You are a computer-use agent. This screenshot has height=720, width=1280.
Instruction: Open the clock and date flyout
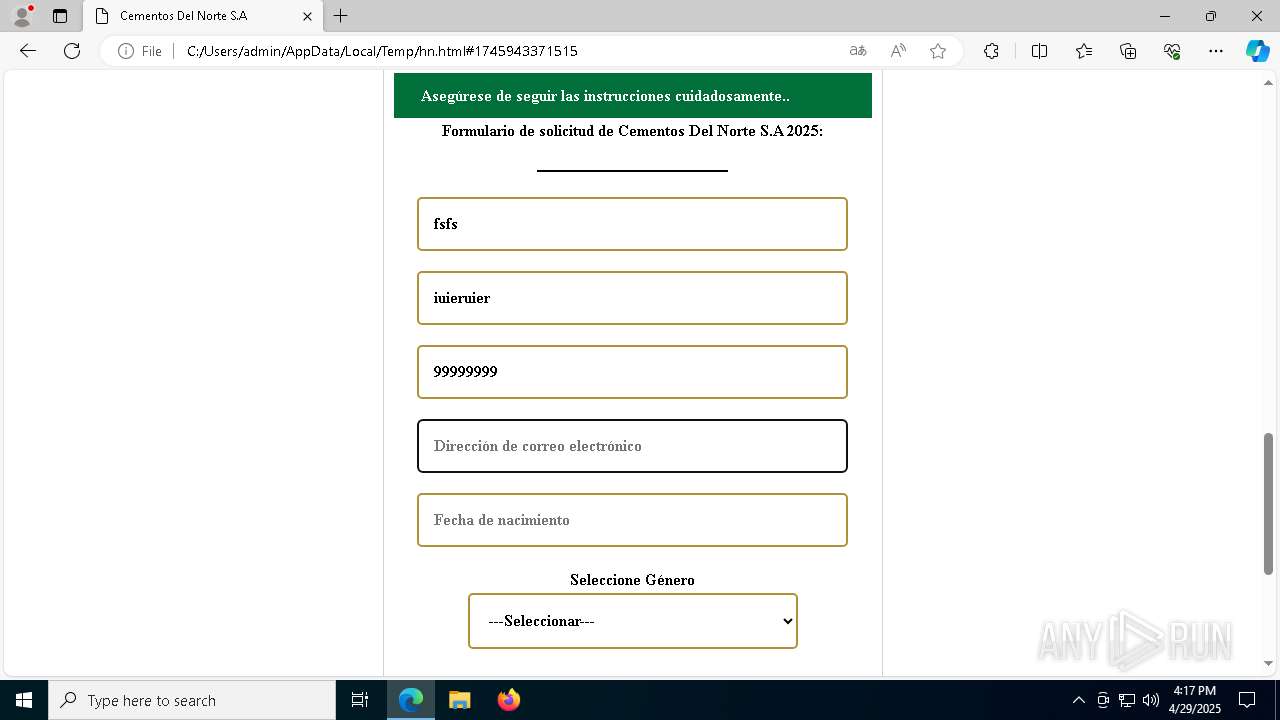click(1195, 700)
